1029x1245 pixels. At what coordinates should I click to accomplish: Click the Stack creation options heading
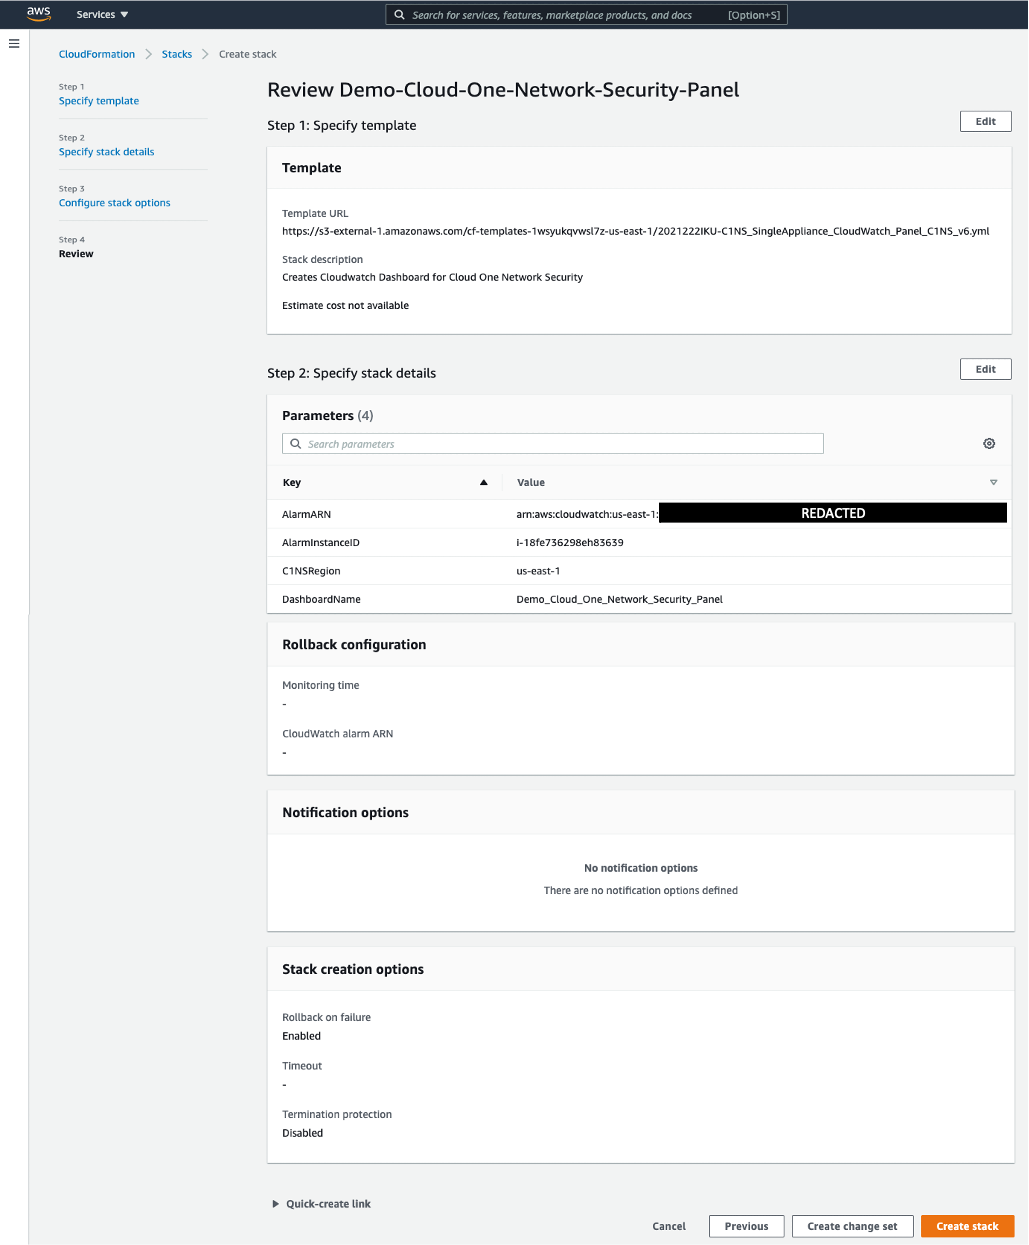pyautogui.click(x=353, y=970)
